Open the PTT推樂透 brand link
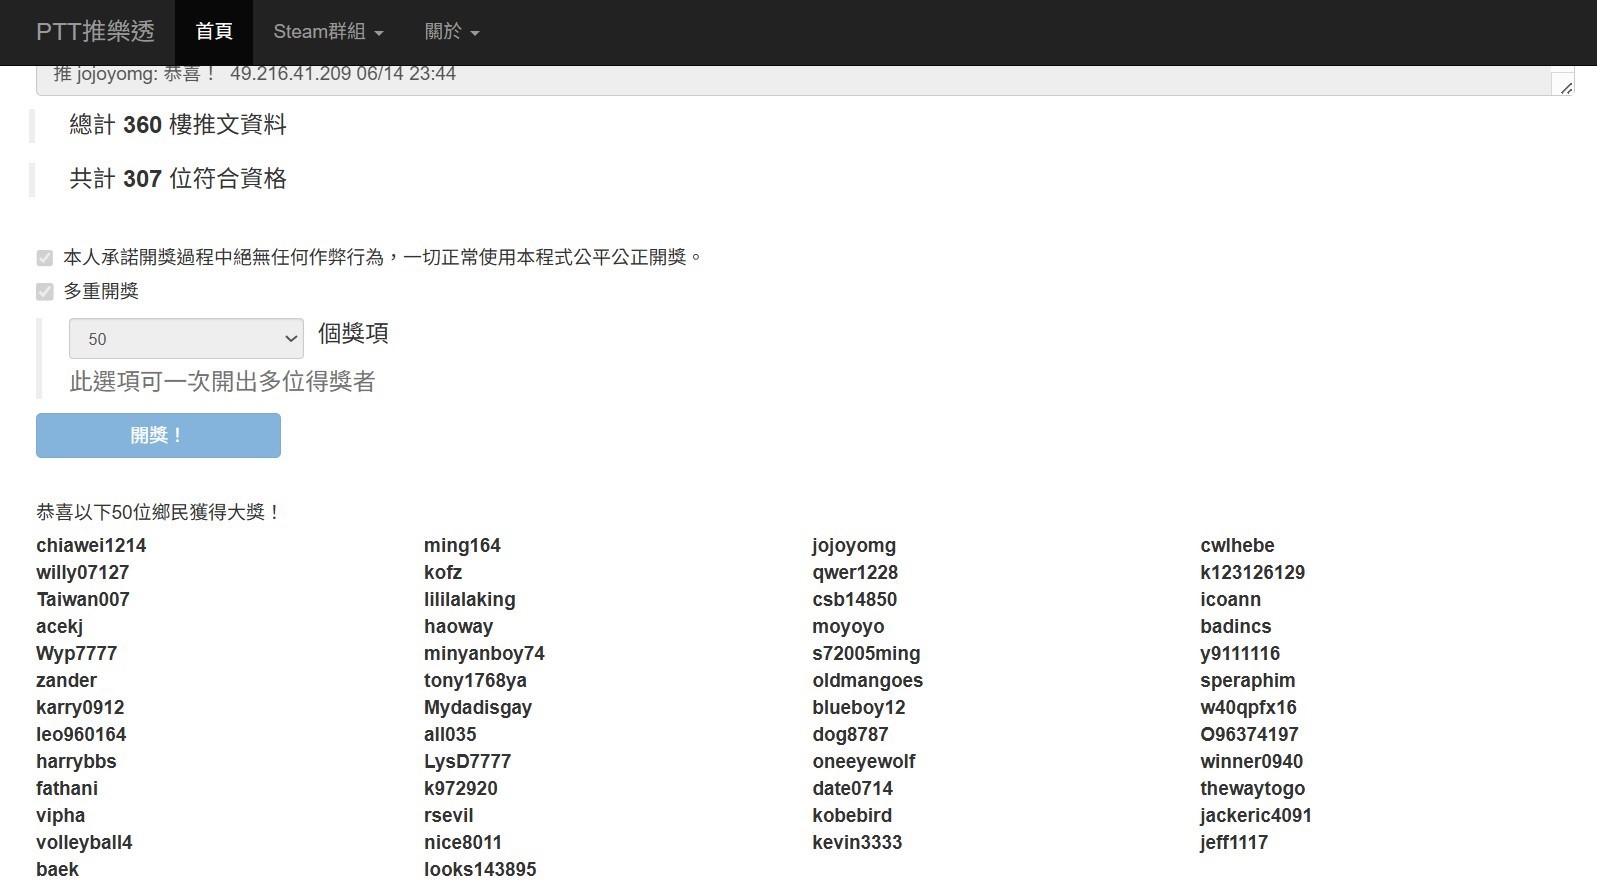This screenshot has width=1597, height=884. coord(95,32)
